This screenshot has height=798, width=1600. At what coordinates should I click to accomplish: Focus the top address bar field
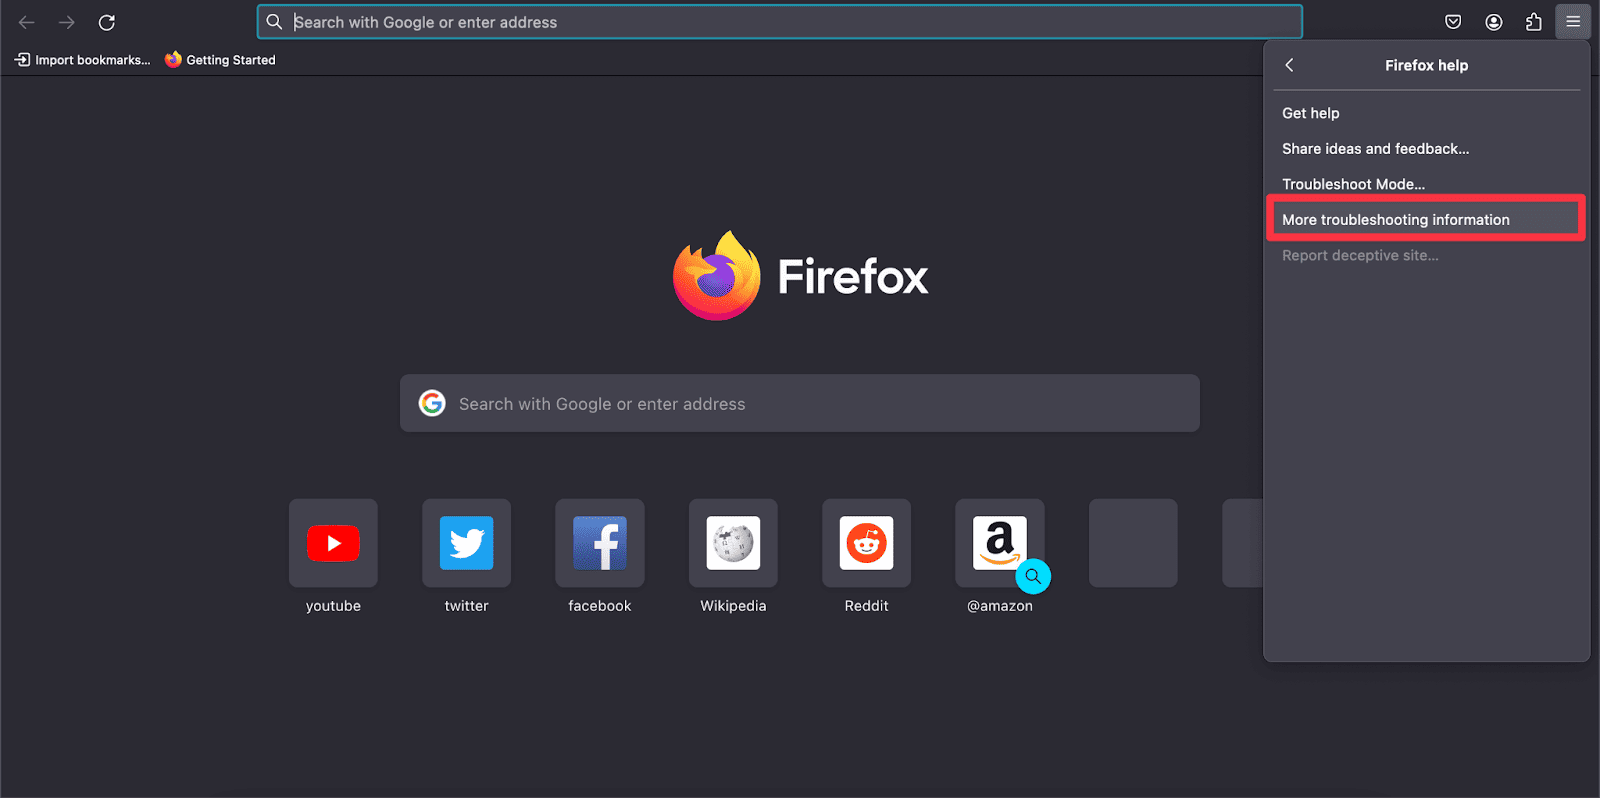click(780, 22)
